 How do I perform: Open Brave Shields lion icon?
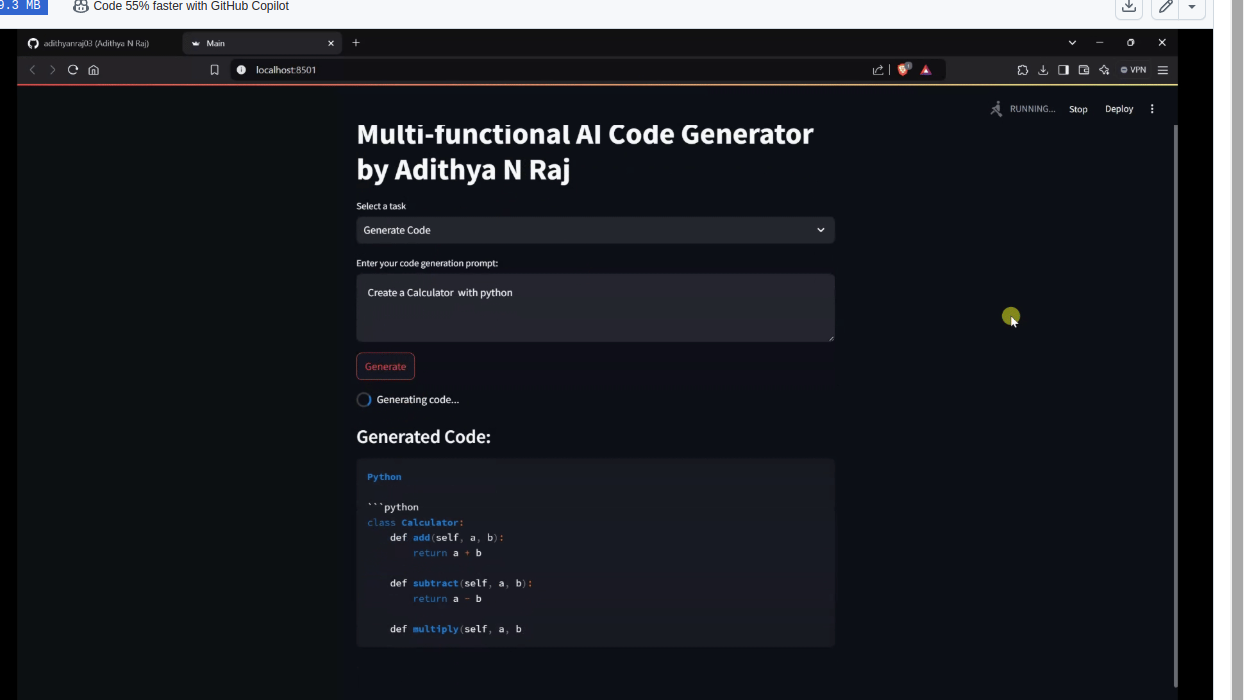[904, 70]
